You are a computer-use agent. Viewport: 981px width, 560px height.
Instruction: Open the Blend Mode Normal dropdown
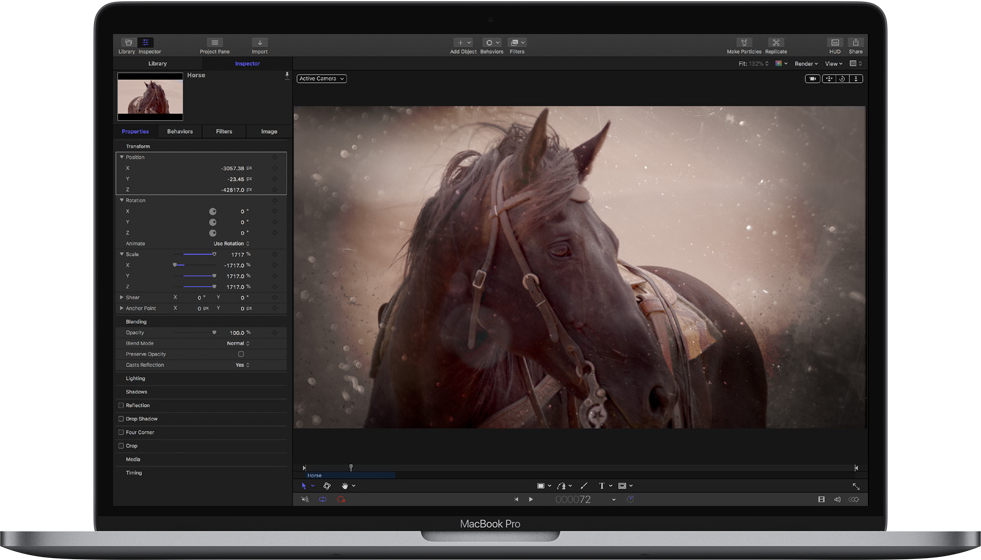click(237, 343)
